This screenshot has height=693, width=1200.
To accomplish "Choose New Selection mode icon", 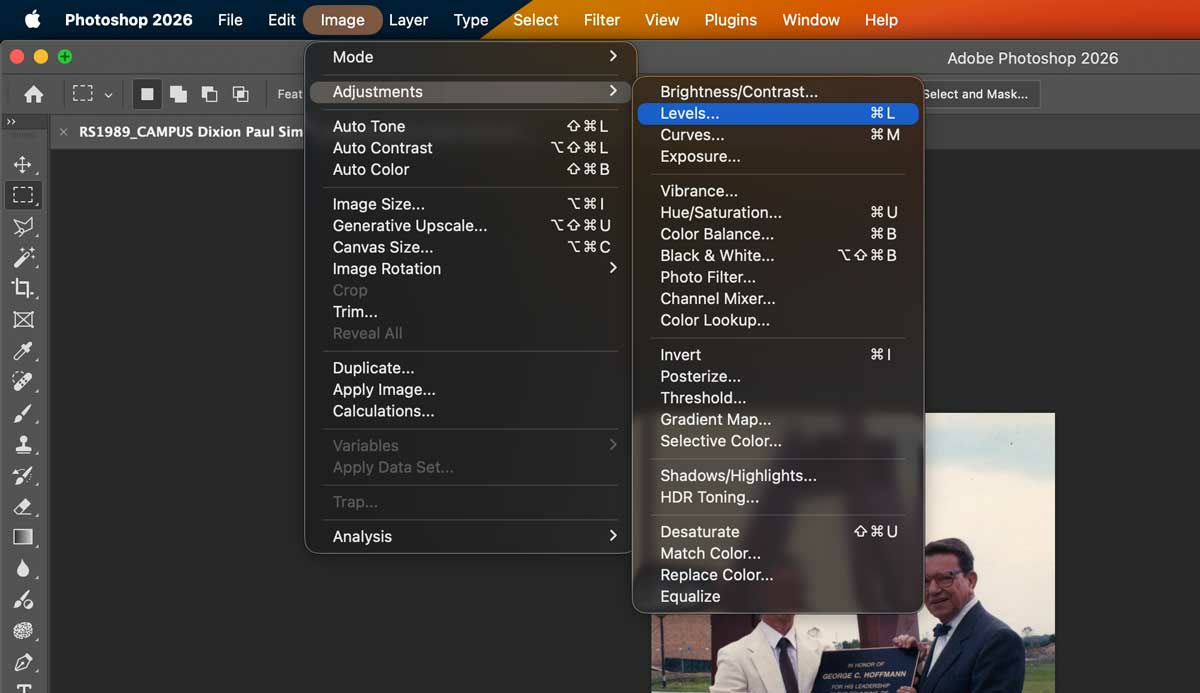I will click(147, 94).
